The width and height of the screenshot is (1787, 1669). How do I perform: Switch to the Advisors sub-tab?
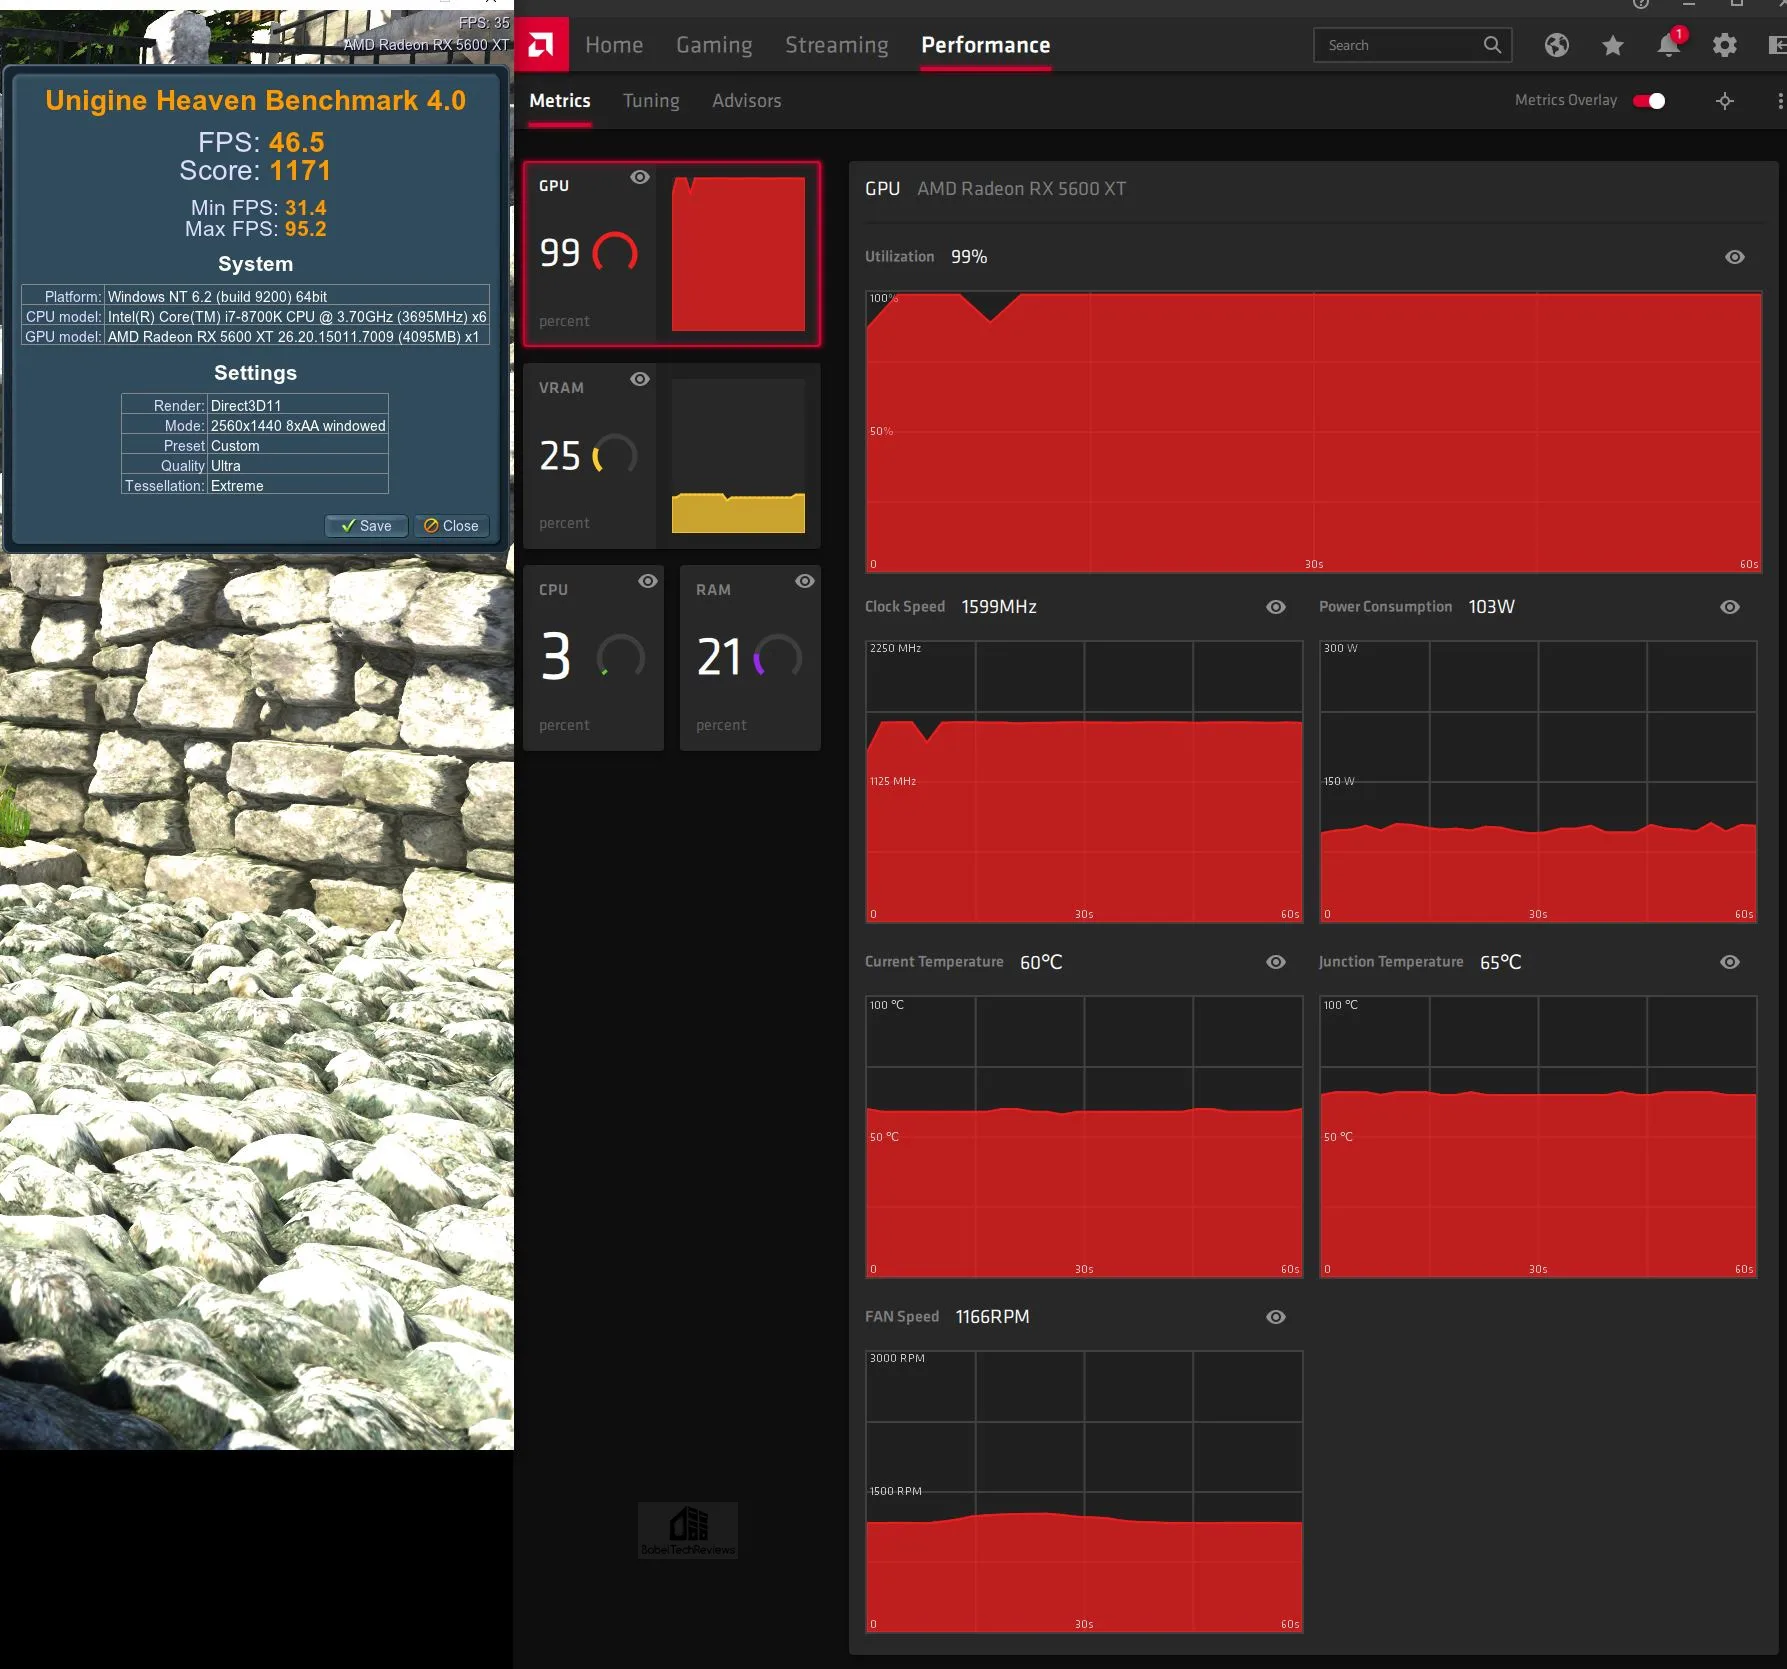click(x=747, y=101)
